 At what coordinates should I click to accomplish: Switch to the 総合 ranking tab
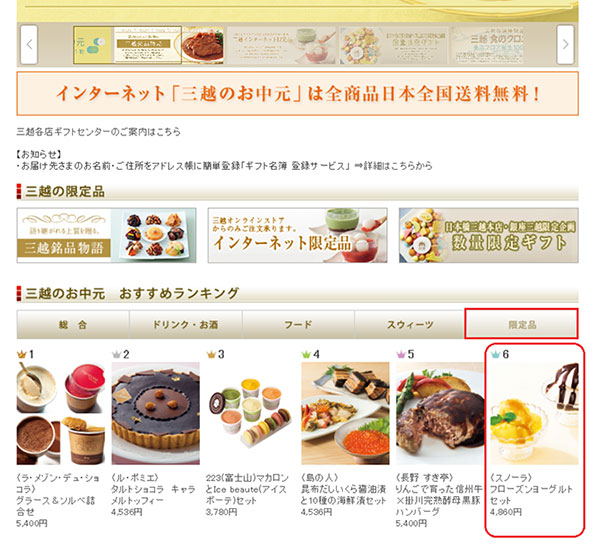pyautogui.click(x=73, y=325)
